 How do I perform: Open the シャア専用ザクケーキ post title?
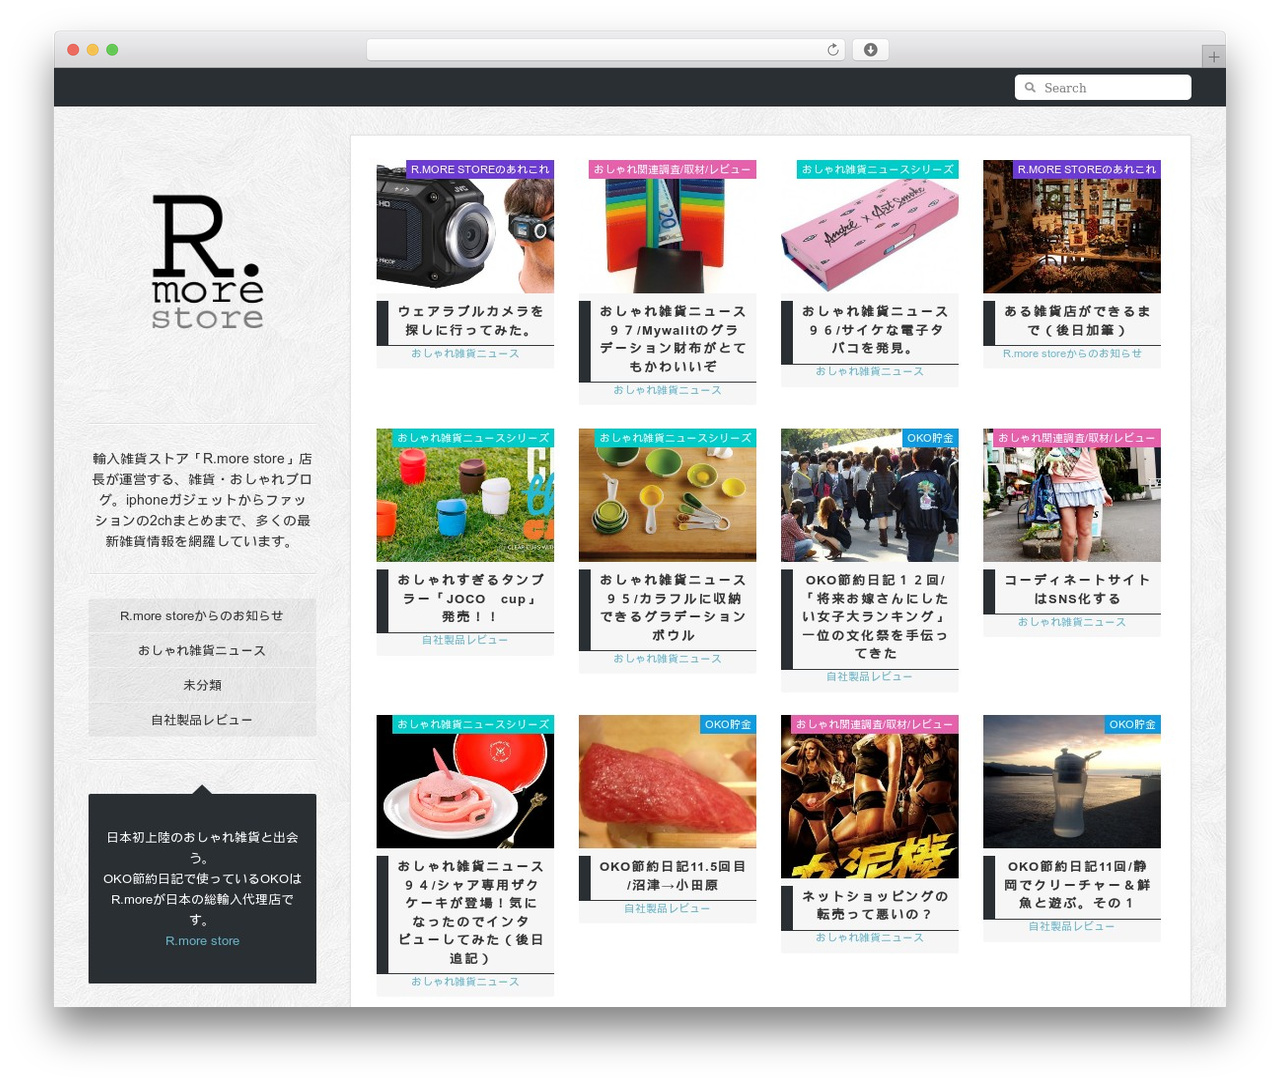[471, 912]
